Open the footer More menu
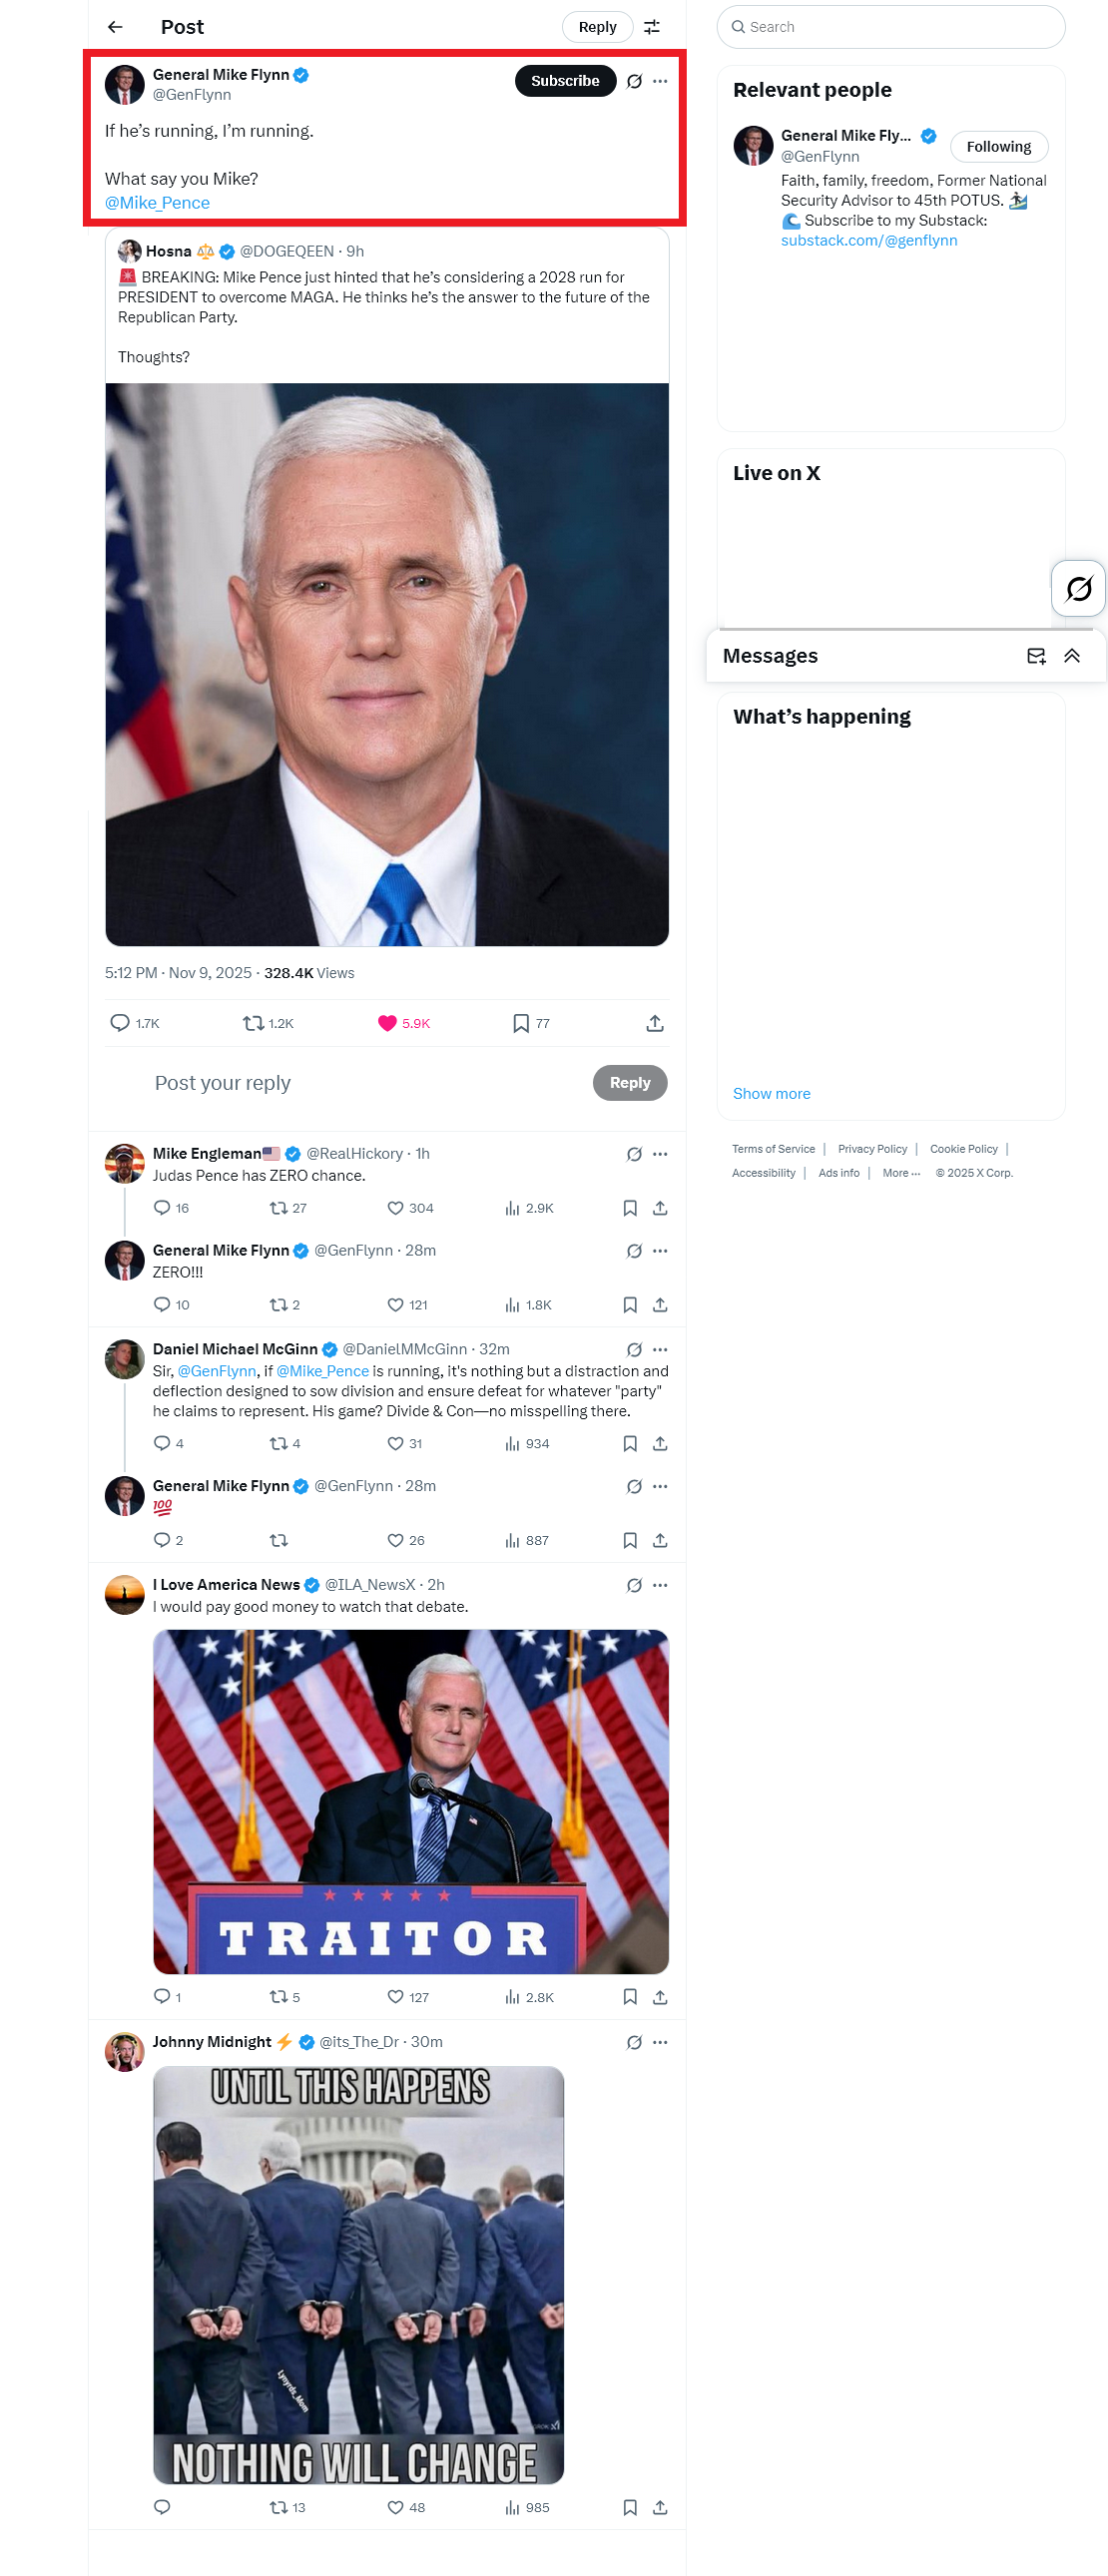1108x2576 pixels. (900, 1173)
